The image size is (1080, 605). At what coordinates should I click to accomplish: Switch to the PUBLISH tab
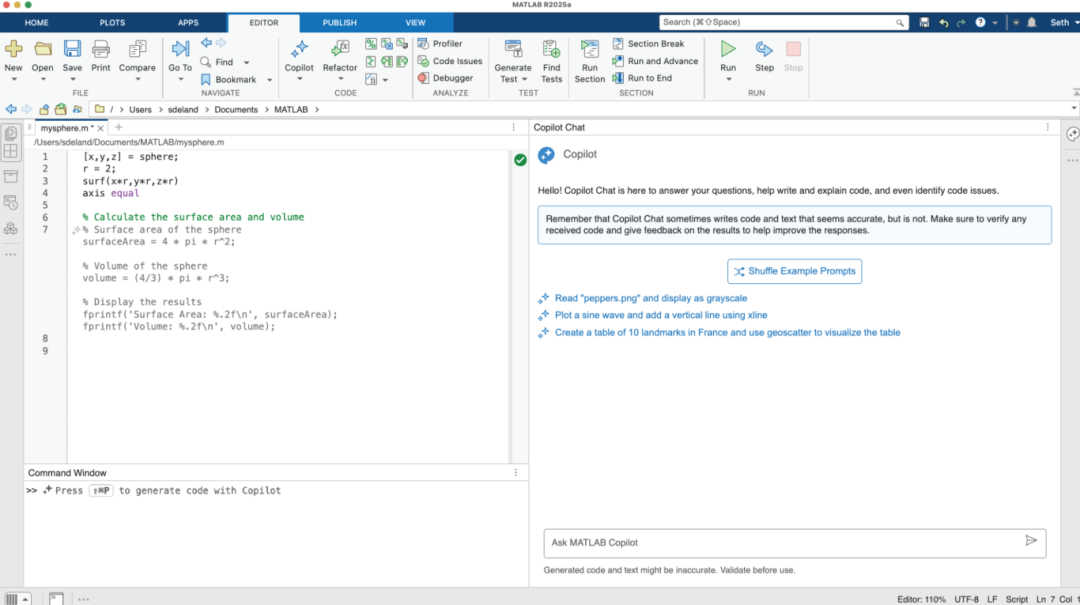coord(340,23)
